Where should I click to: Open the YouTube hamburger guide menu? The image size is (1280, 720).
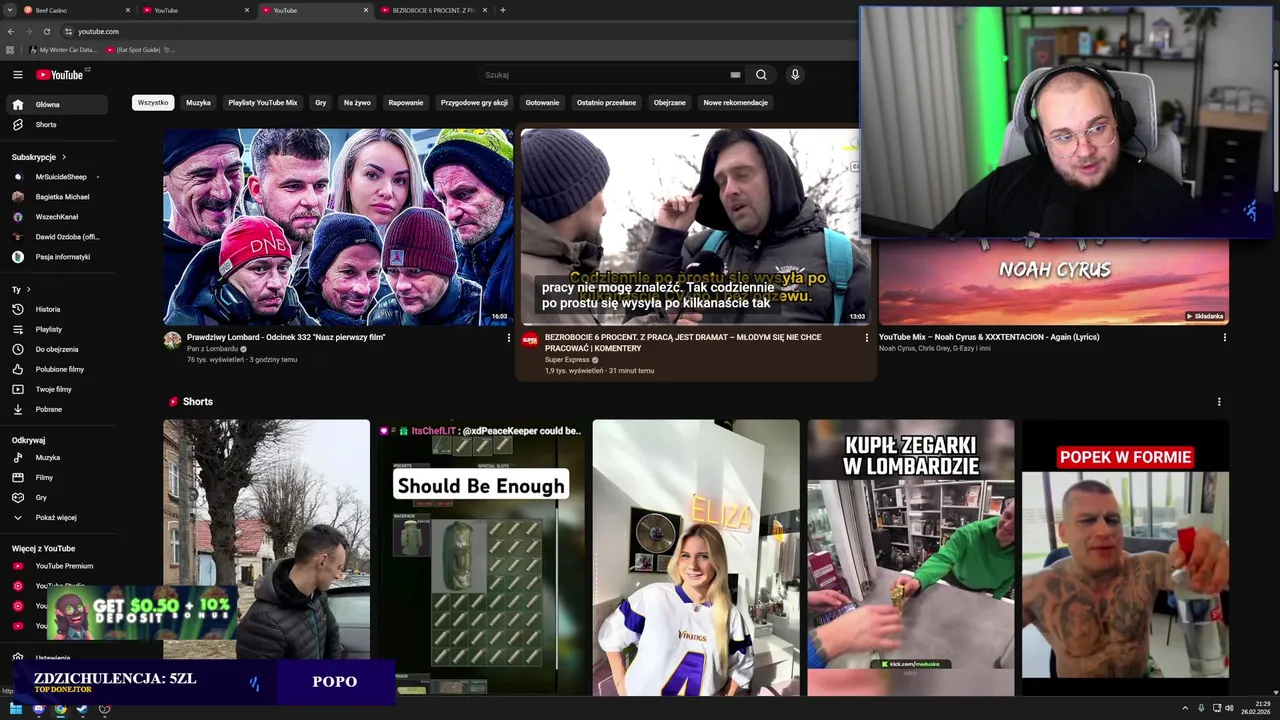[17, 75]
